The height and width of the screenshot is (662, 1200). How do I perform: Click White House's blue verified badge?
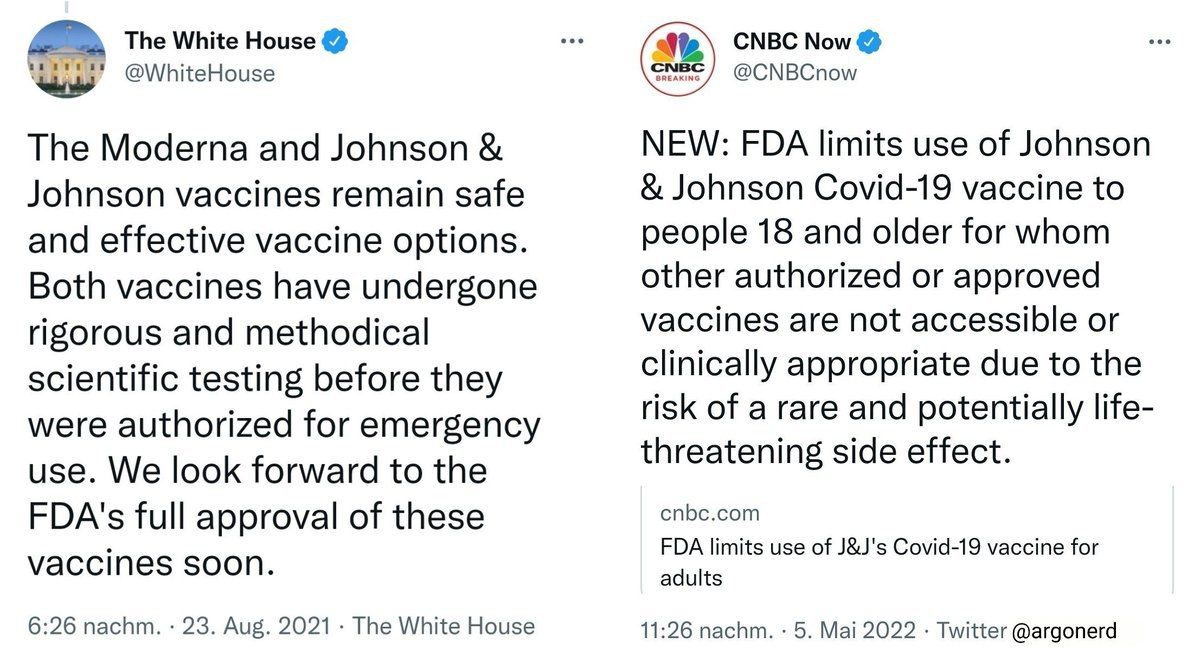click(x=338, y=42)
